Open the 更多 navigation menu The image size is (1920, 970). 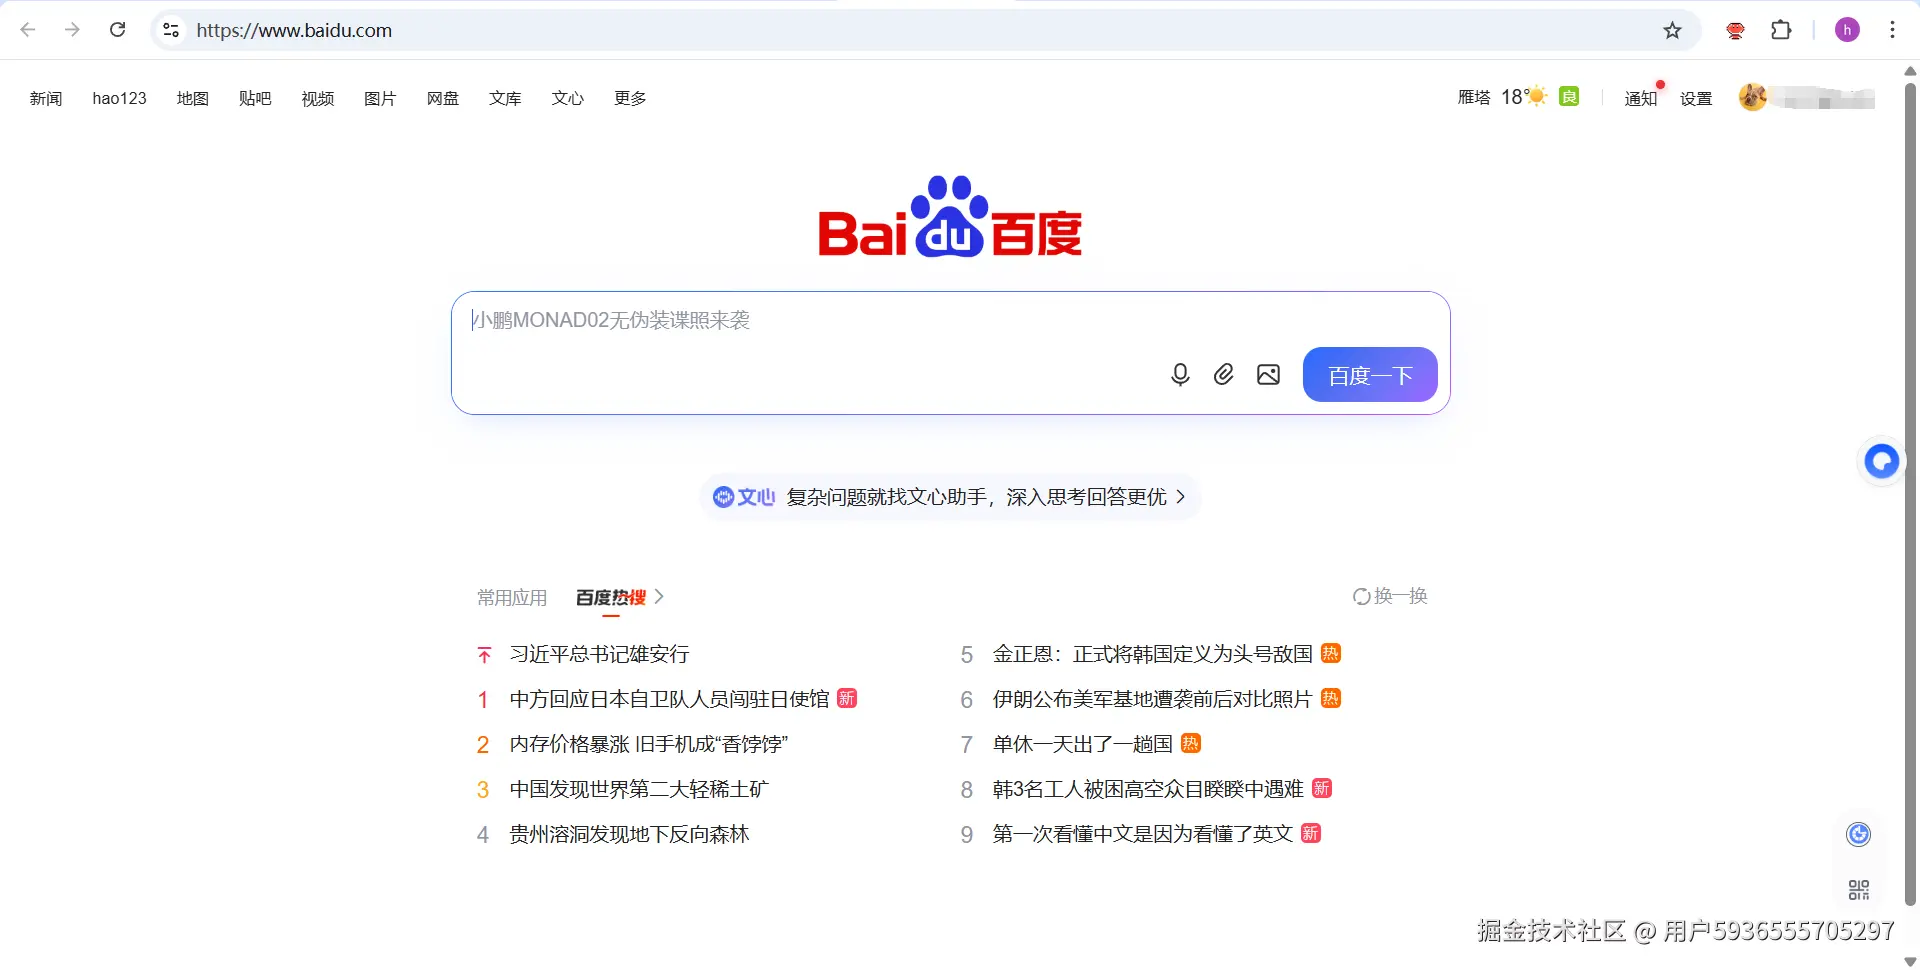[630, 98]
